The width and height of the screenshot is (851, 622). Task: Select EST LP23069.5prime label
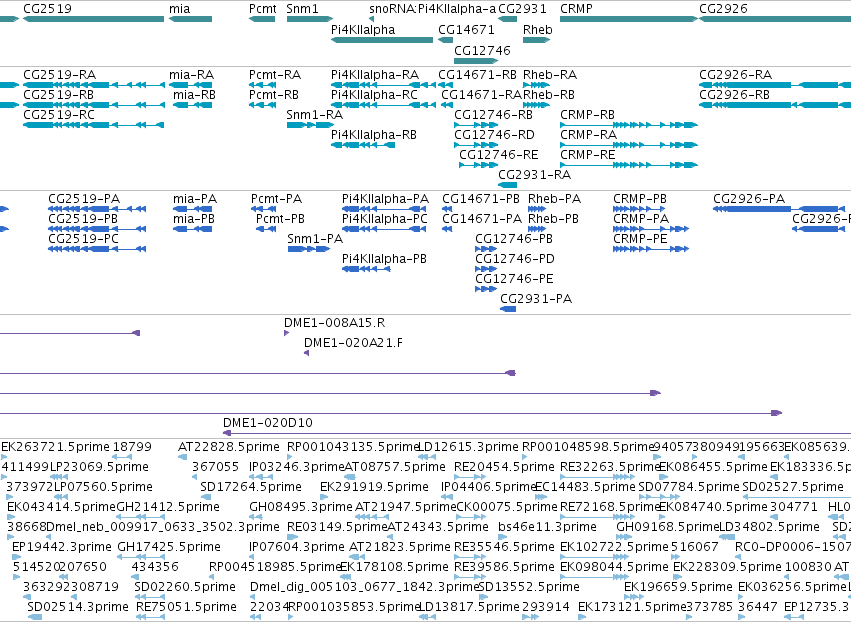(99, 467)
